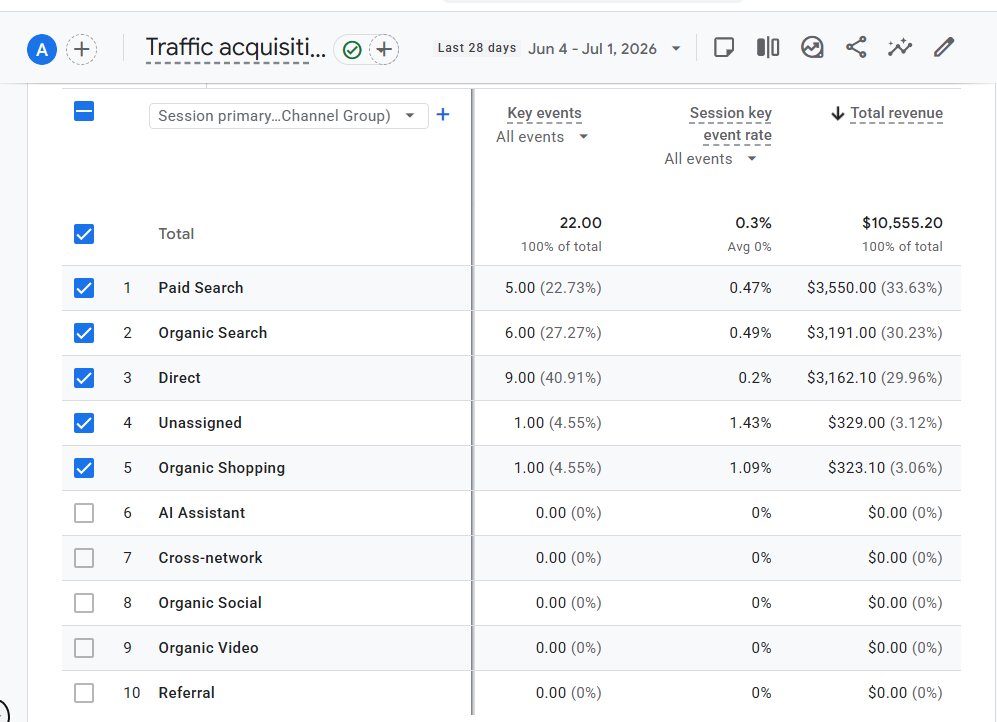
Task: Click the '1.43%' session key event rate
Action: pos(750,423)
